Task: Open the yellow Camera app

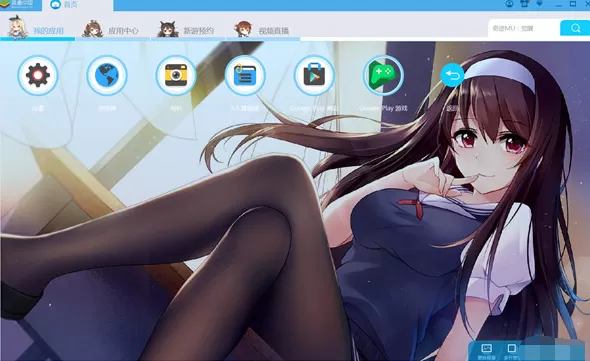Action: pyautogui.click(x=176, y=75)
